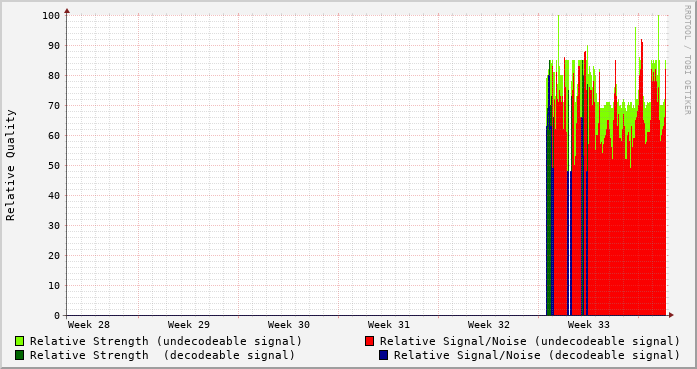
Task: Click the red undecodeable Signal/Noise swatch
Action: pyautogui.click(x=369, y=341)
